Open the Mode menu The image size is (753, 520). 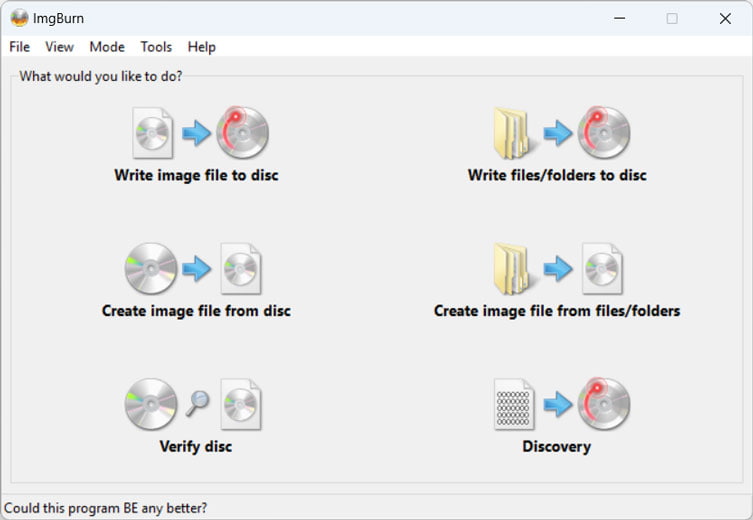point(107,47)
